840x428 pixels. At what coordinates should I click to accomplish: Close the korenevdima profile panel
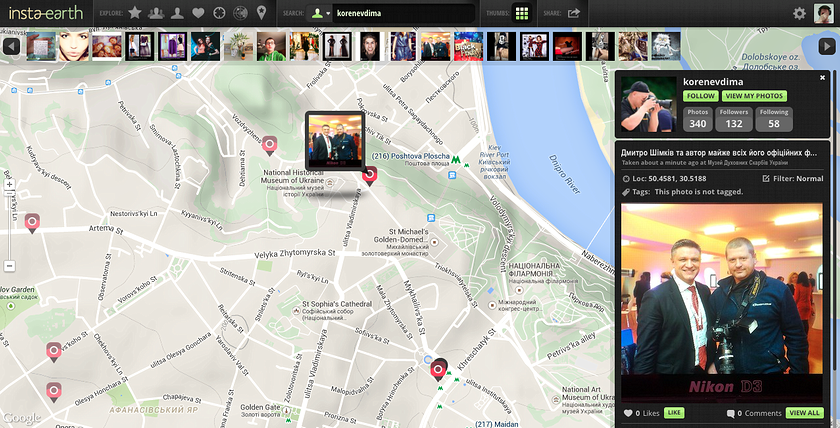pyautogui.click(x=822, y=78)
